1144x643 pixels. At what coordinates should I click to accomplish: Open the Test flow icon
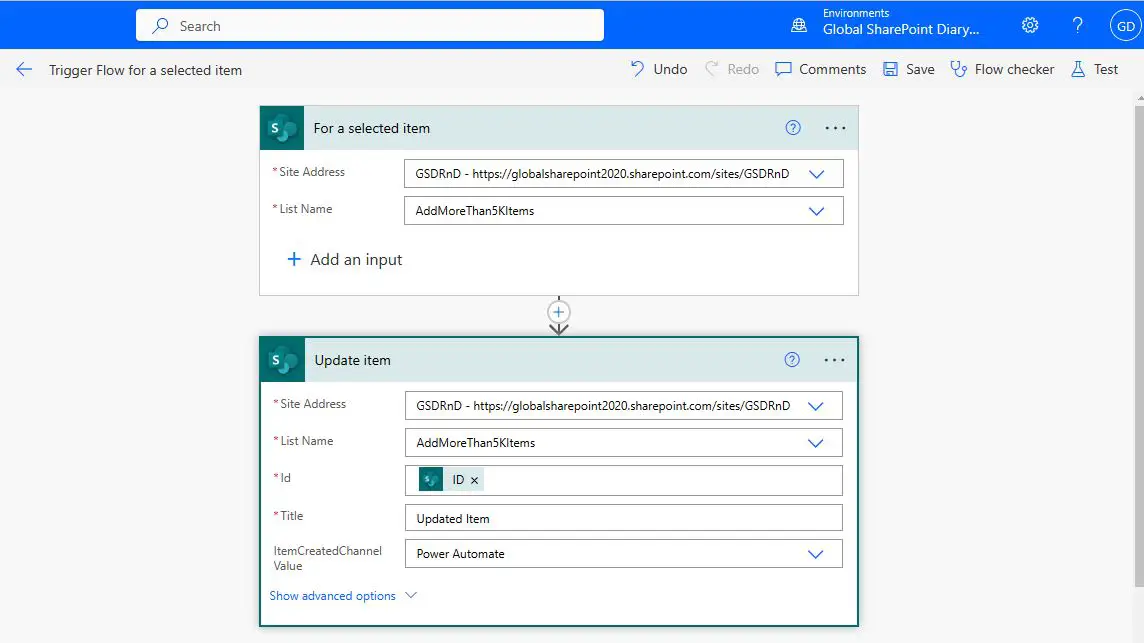(x=1077, y=69)
